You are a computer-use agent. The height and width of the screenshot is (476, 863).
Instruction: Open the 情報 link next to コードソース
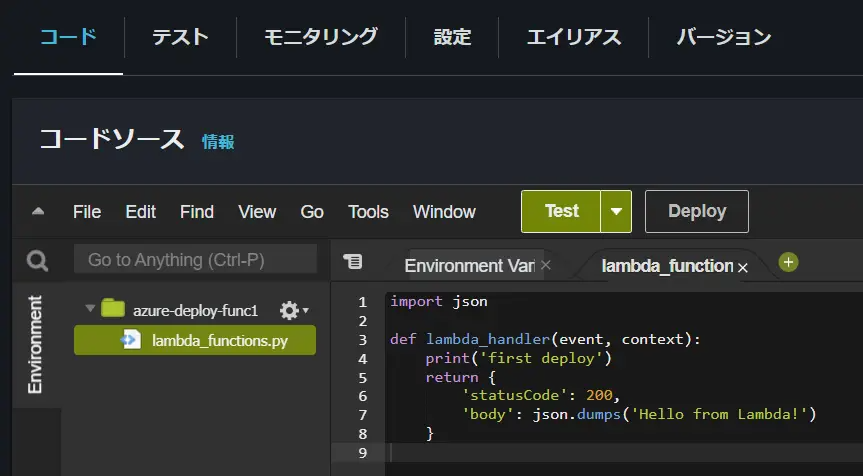click(x=218, y=142)
